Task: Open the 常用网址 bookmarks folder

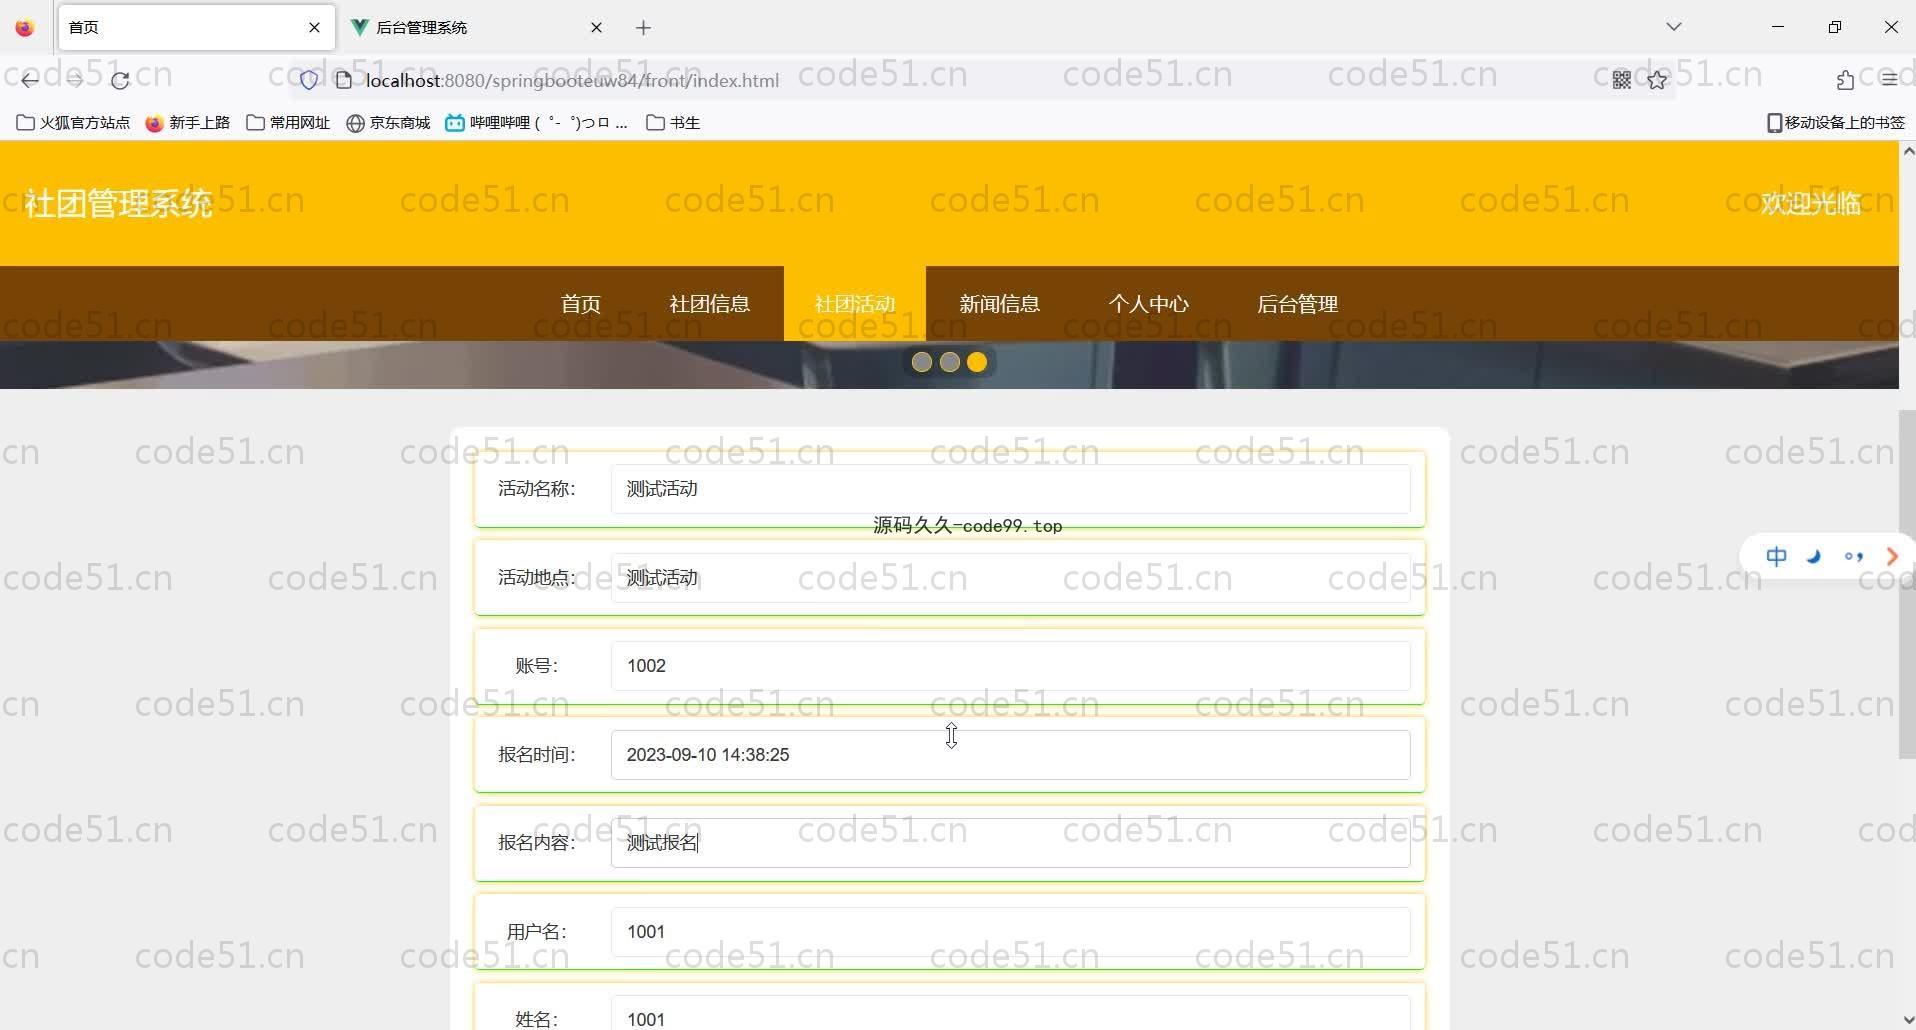Action: click(x=288, y=123)
